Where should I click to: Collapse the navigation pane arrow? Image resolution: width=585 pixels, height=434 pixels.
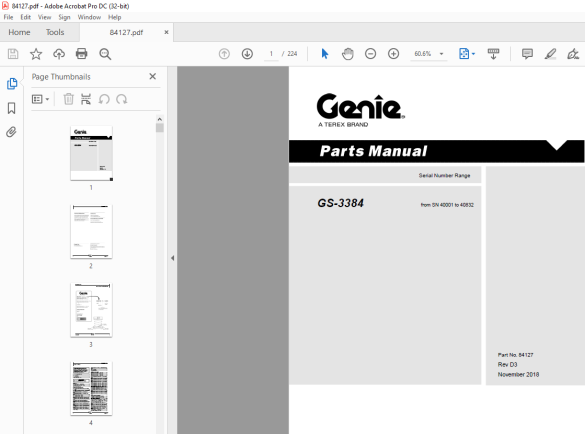(x=172, y=258)
